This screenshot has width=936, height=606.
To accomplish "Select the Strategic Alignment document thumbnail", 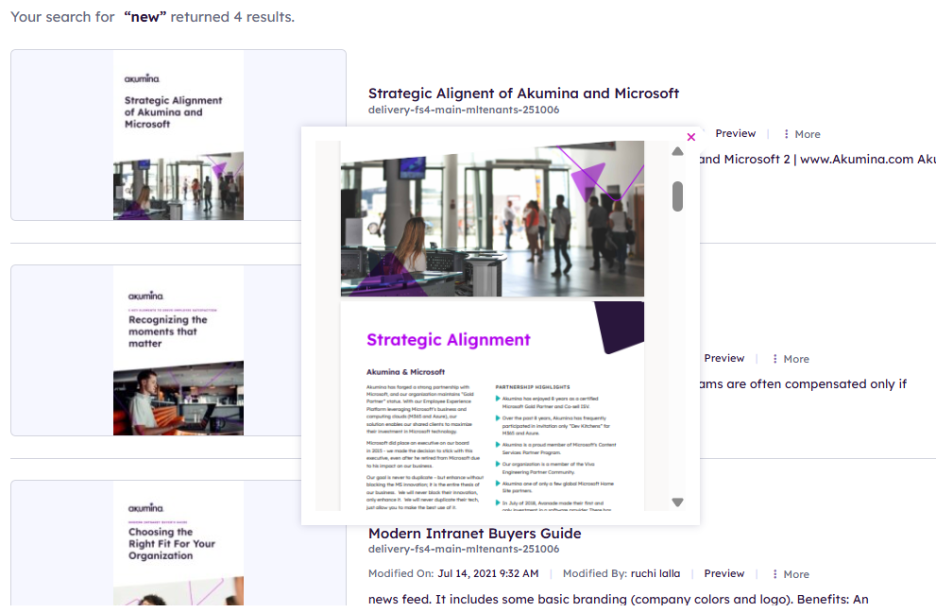I will click(178, 135).
